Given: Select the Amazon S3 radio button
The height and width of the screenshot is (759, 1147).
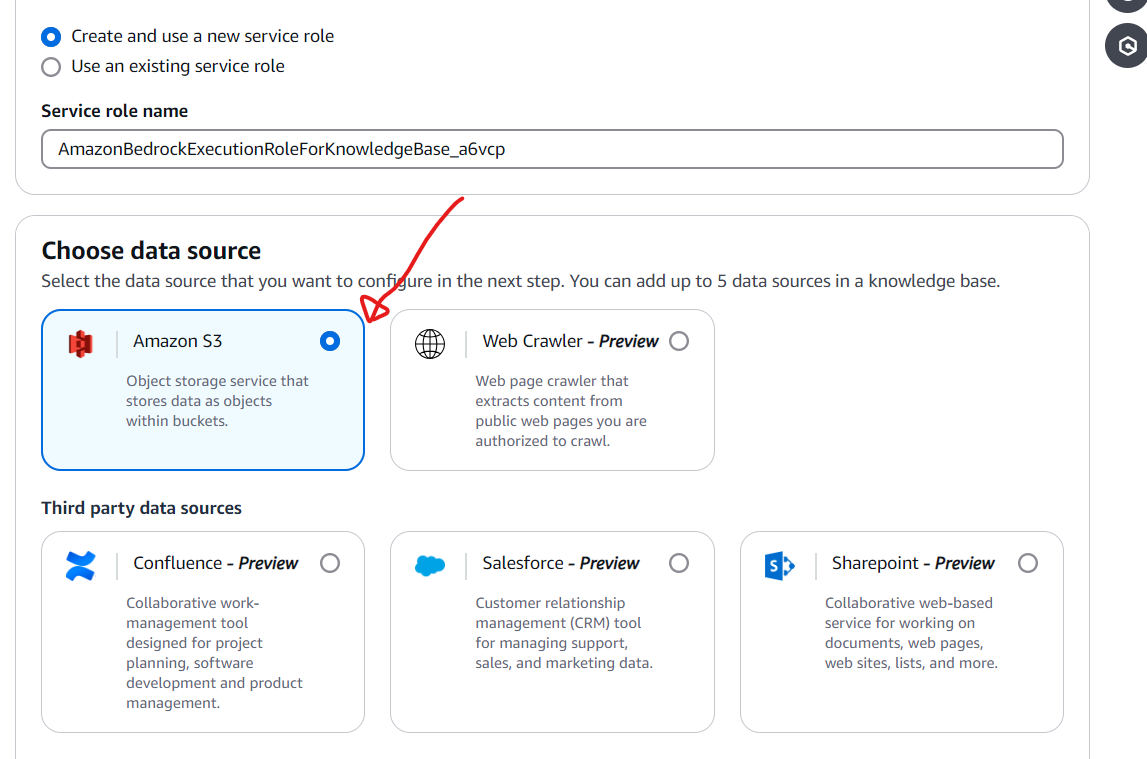Looking at the screenshot, I should [x=330, y=341].
